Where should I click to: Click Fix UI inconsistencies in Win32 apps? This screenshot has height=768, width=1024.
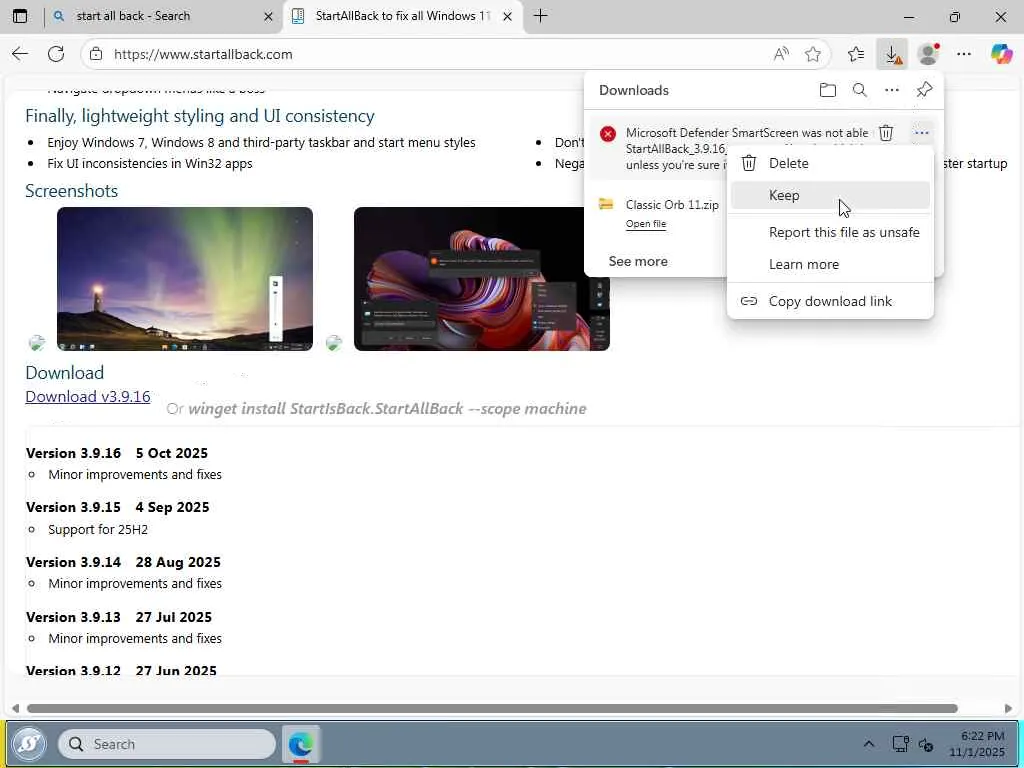tap(150, 163)
